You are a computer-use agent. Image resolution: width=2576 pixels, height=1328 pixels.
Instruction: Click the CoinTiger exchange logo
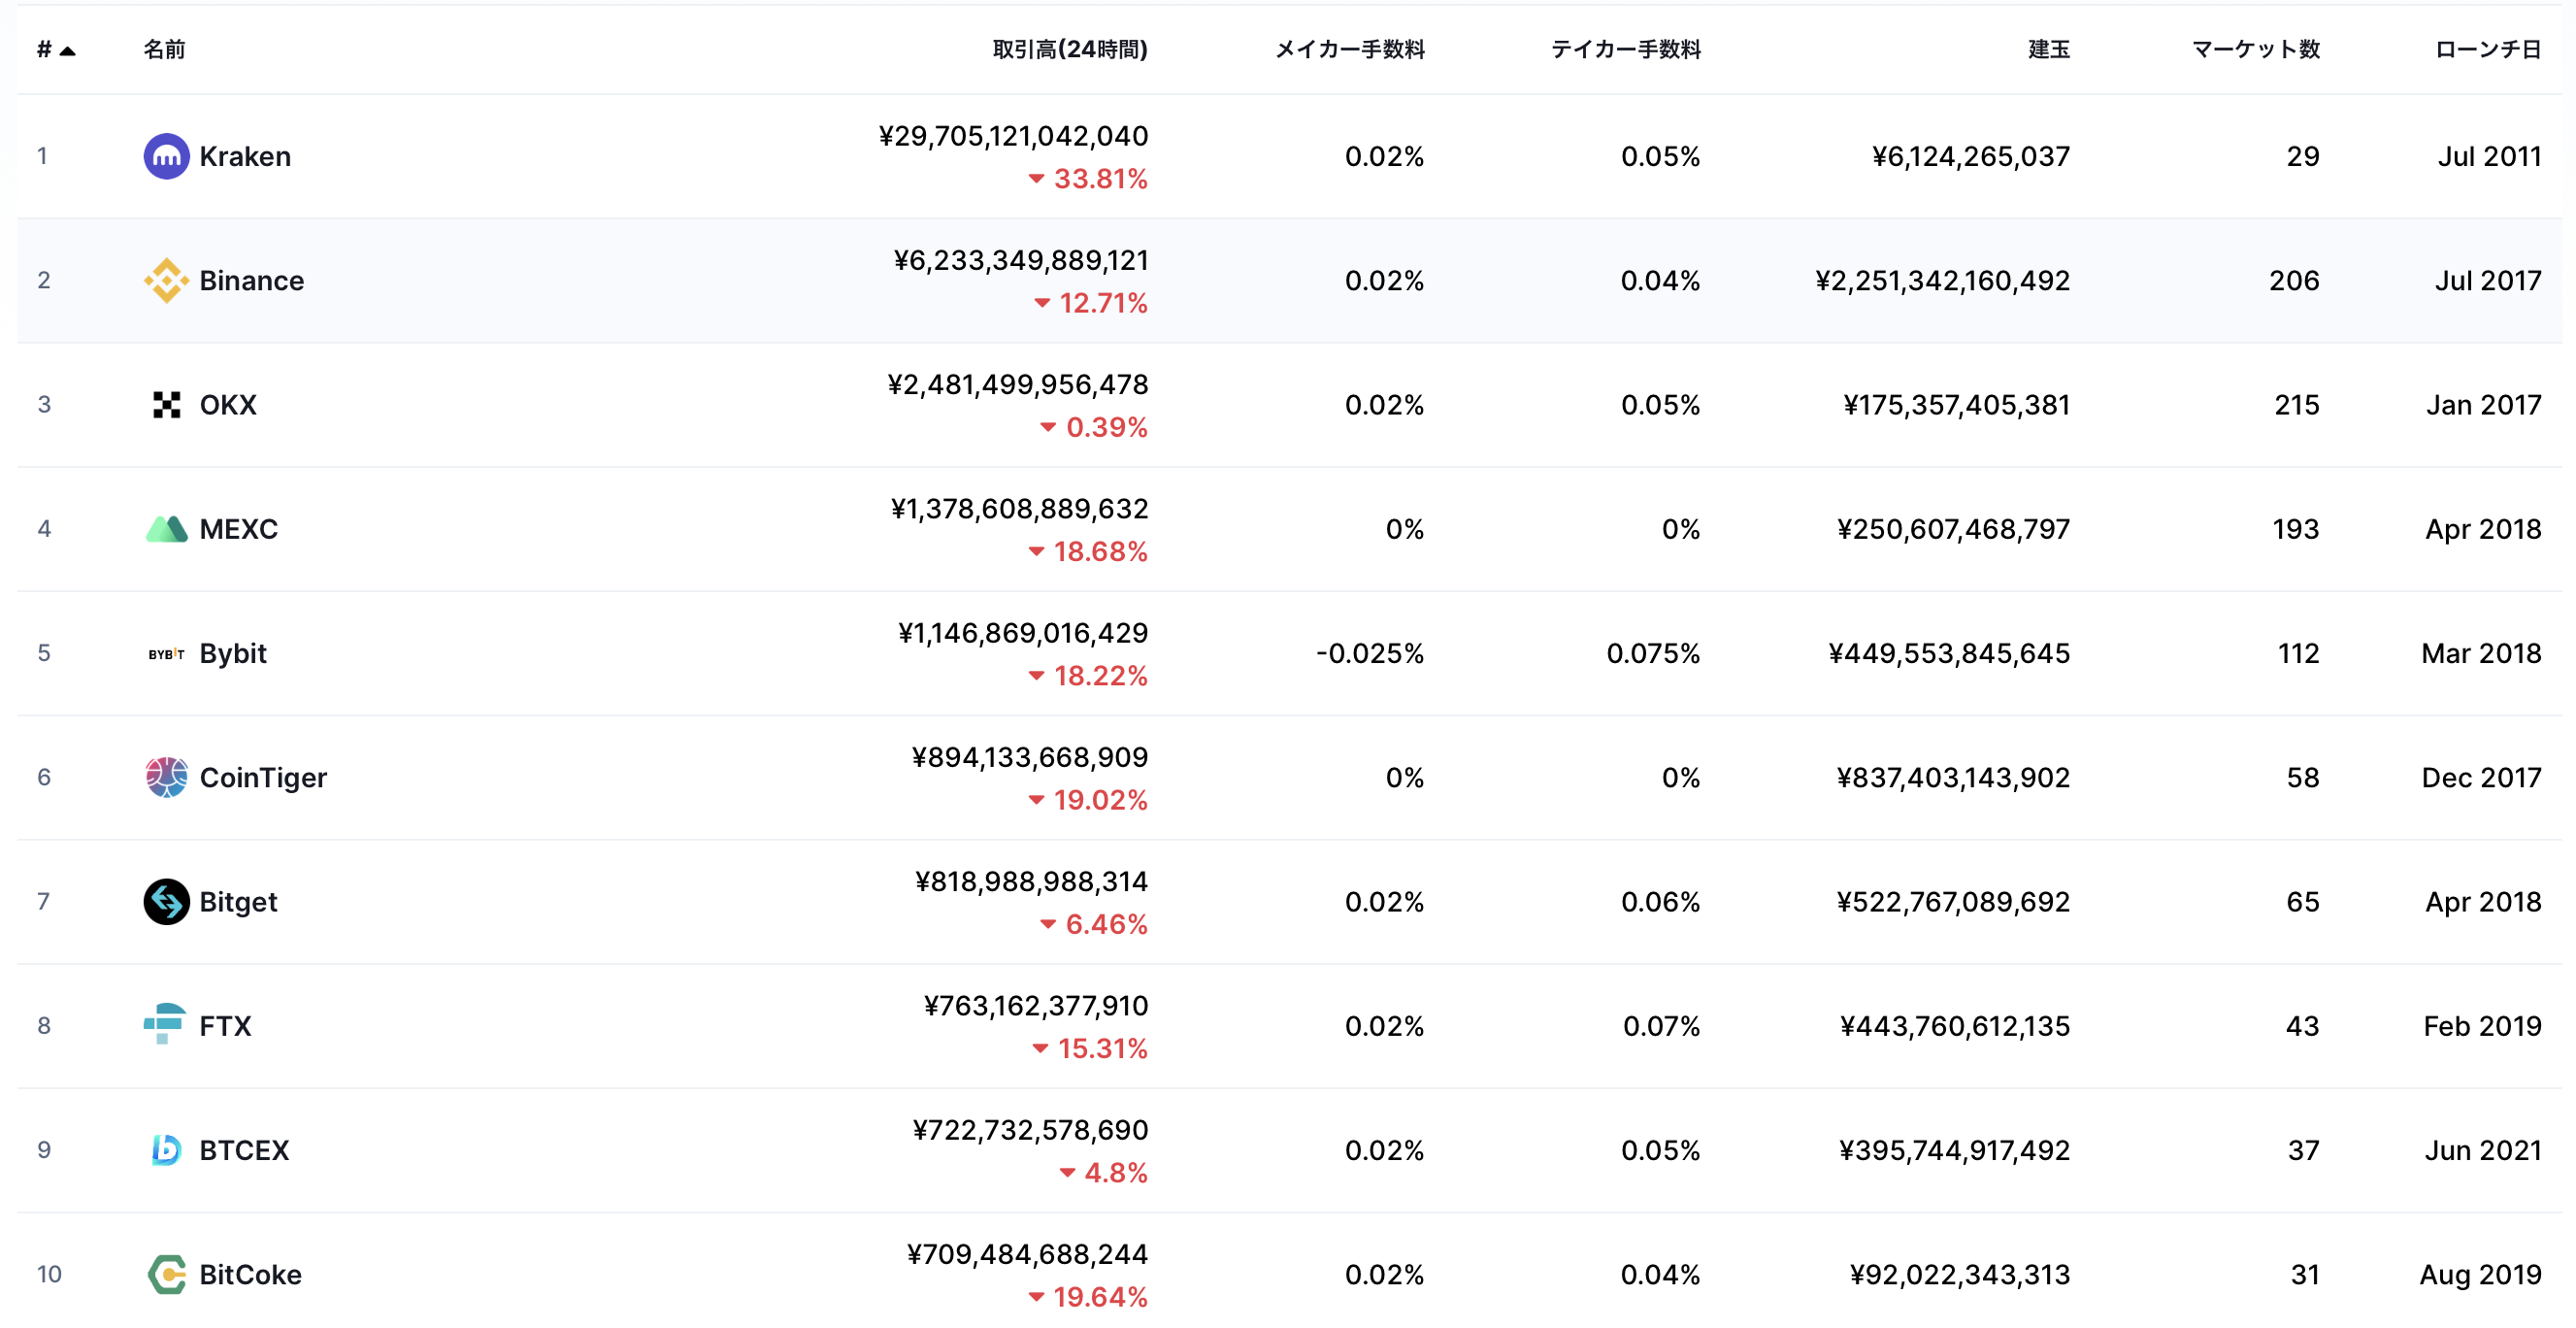coord(166,777)
